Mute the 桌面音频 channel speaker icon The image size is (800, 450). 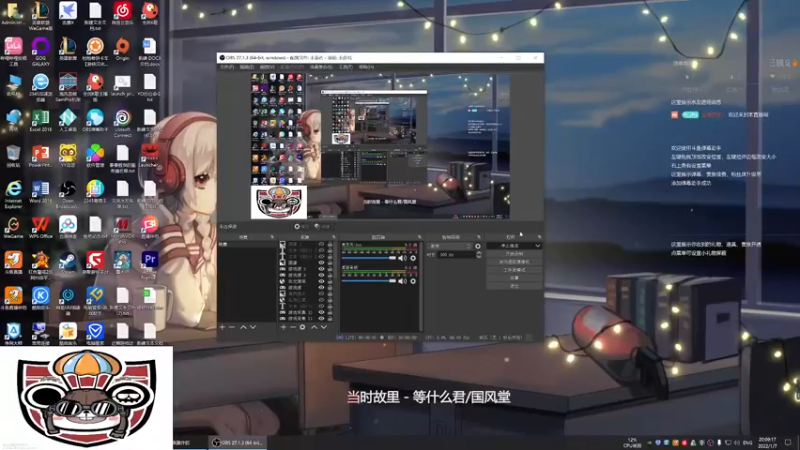pos(403,281)
